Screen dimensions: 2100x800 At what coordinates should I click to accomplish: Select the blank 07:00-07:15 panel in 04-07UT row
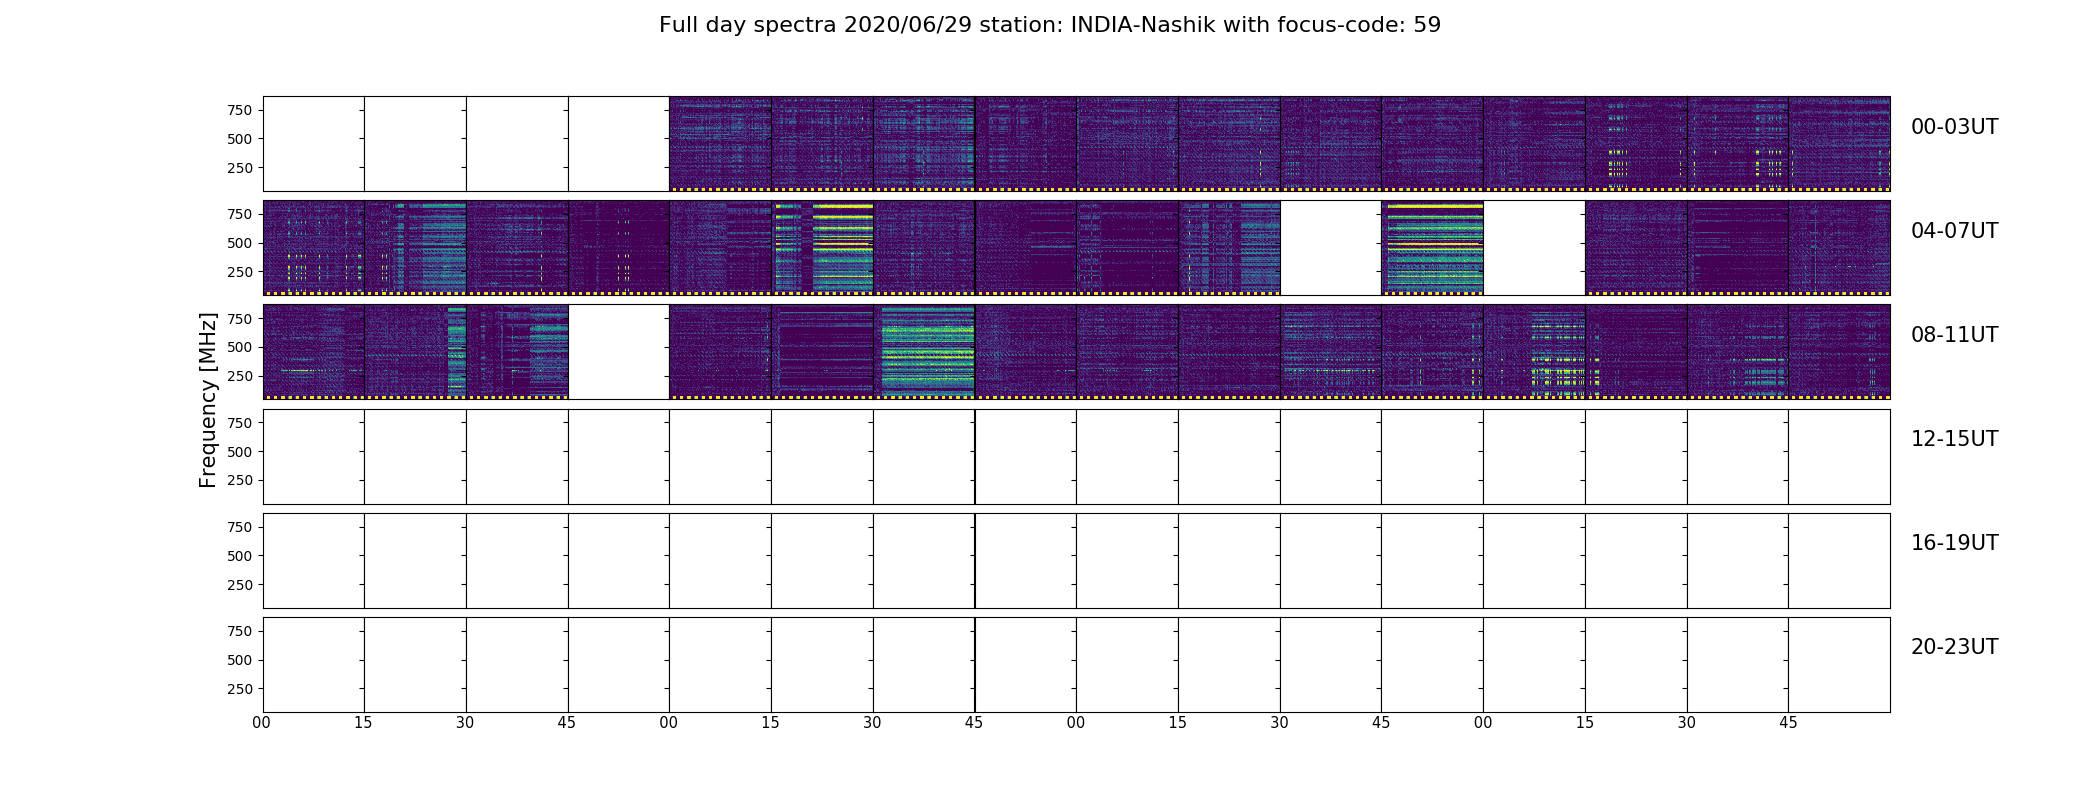[x=1534, y=247]
